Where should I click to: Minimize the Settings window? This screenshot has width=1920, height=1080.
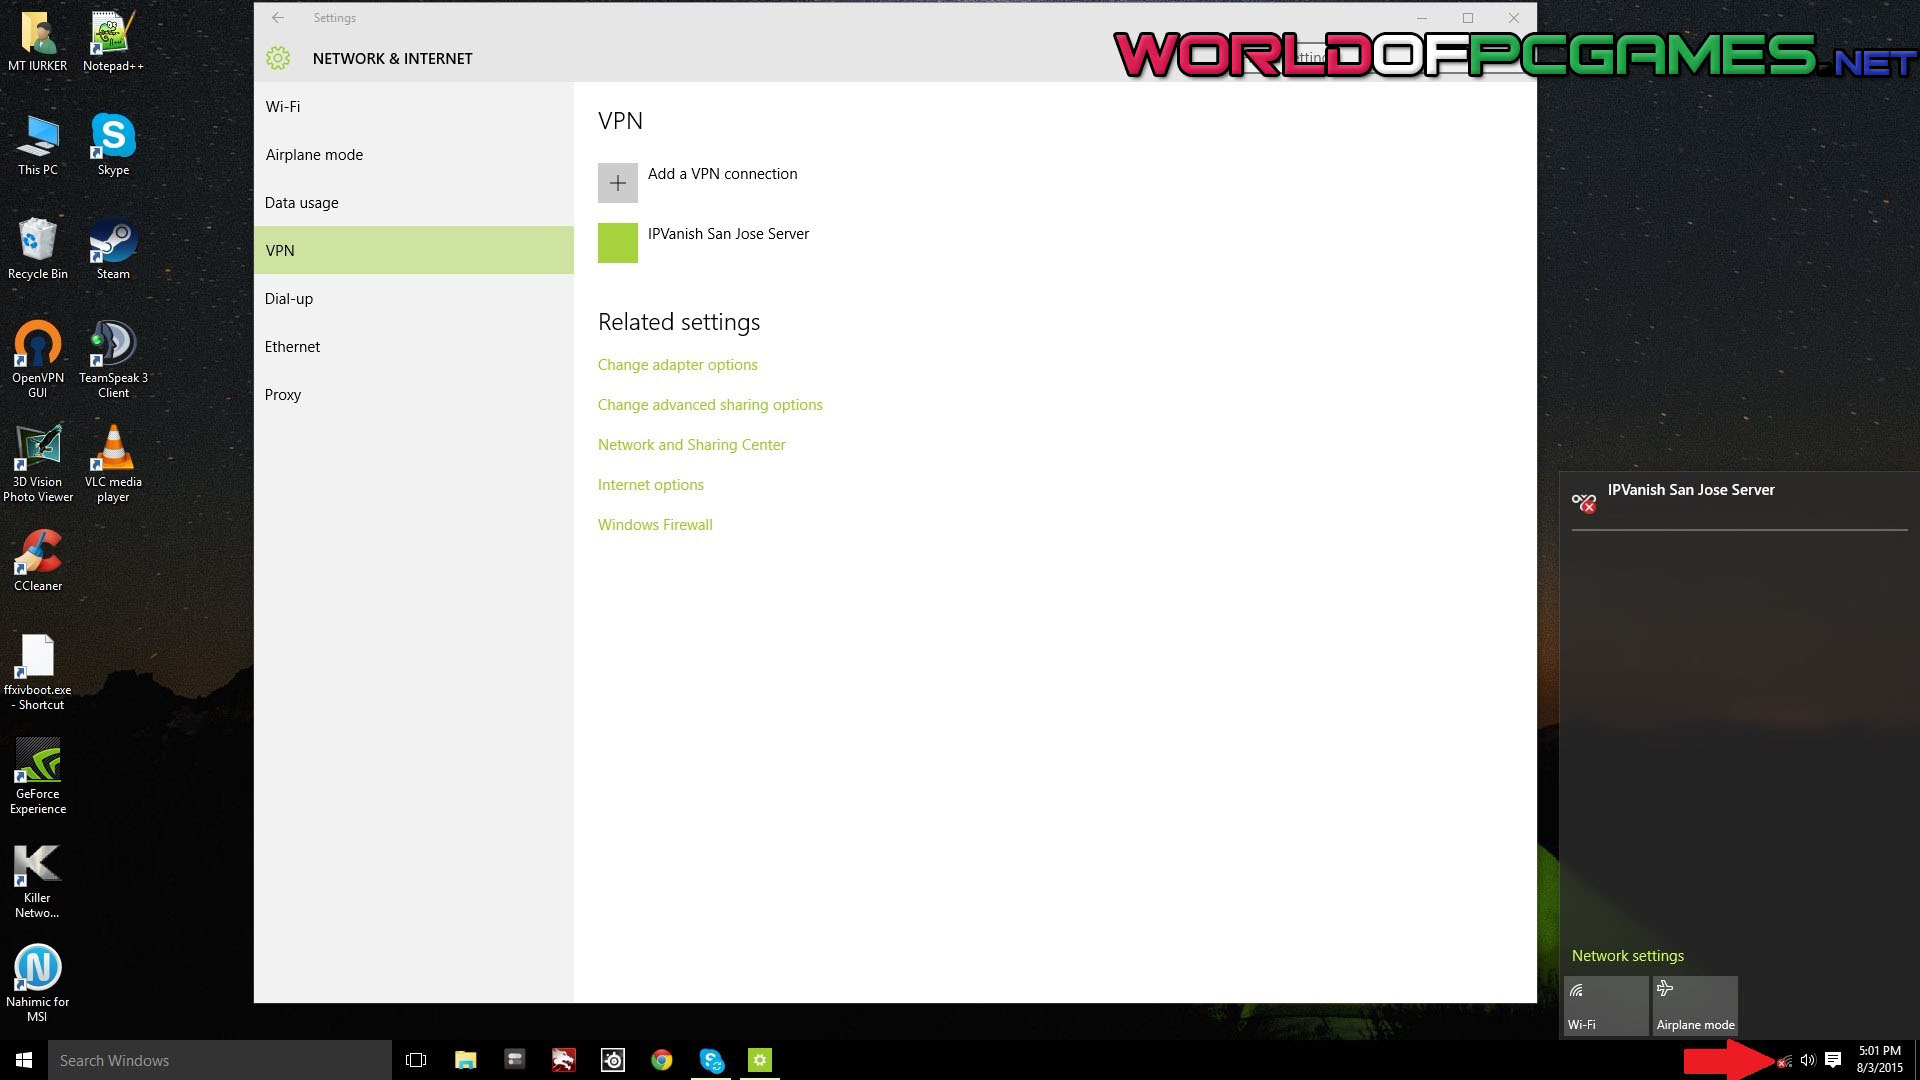(x=1422, y=18)
